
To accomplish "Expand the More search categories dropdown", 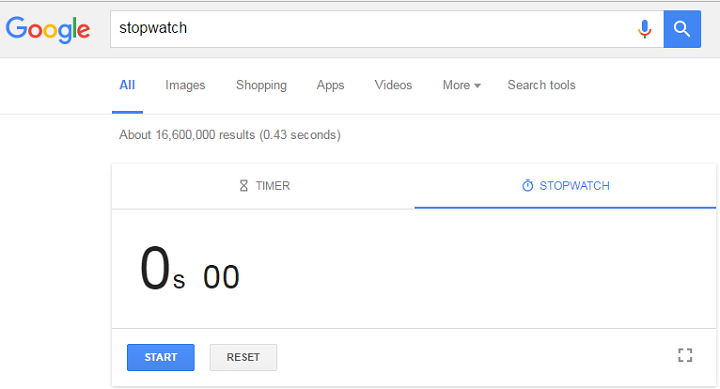I will 461,85.
